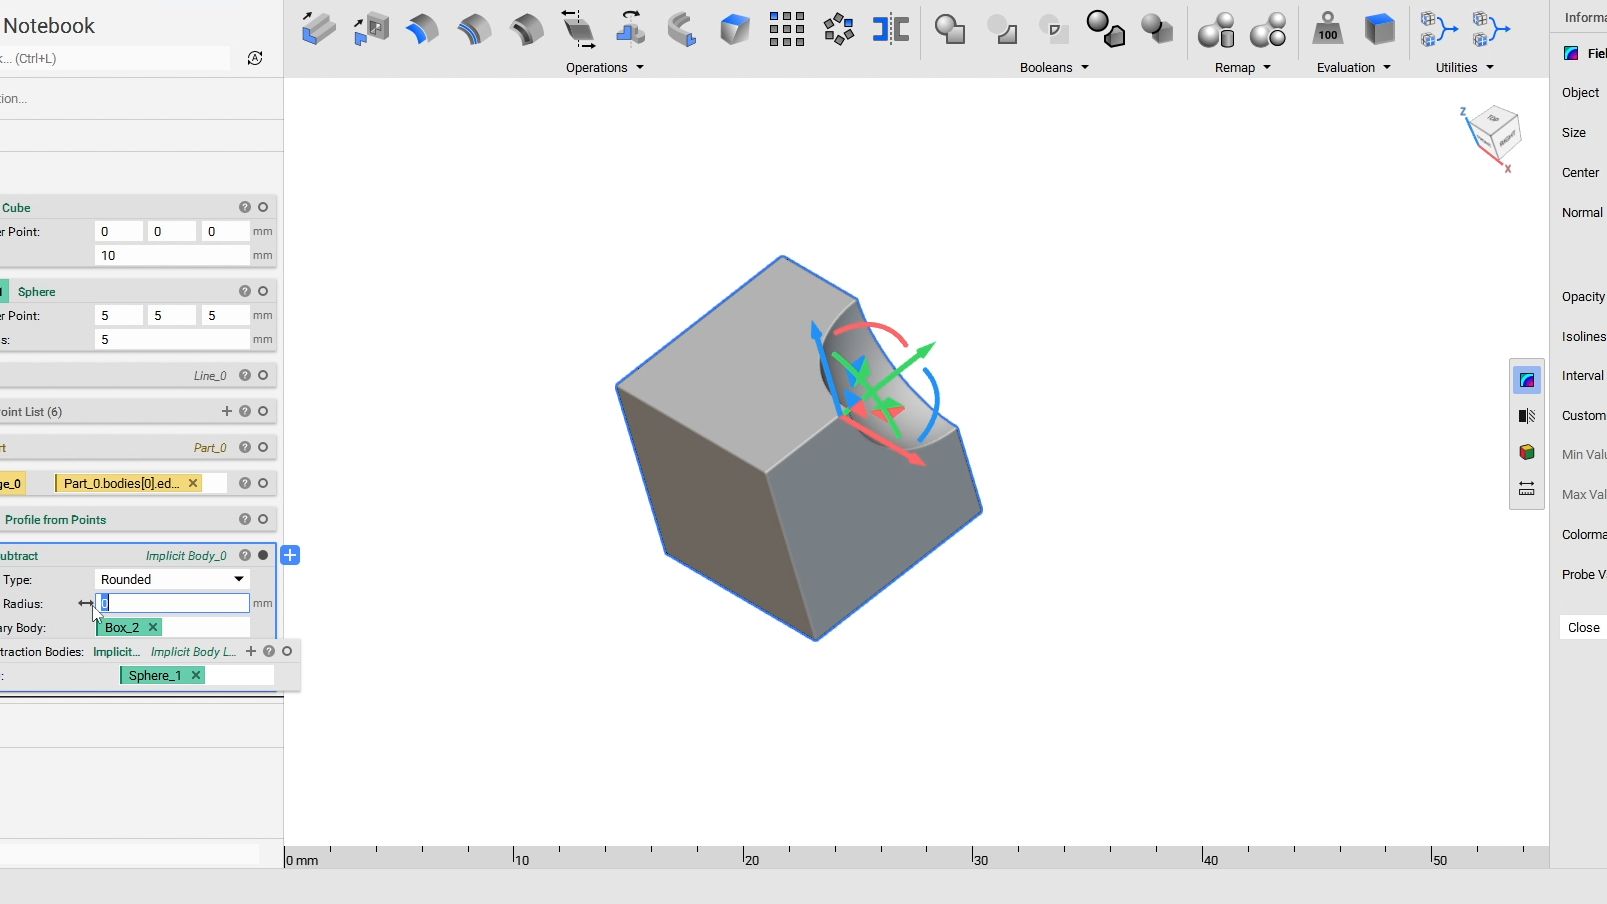Select the Mirror tool icon in Operations
Screen dimensions: 1607x904
coord(889,30)
